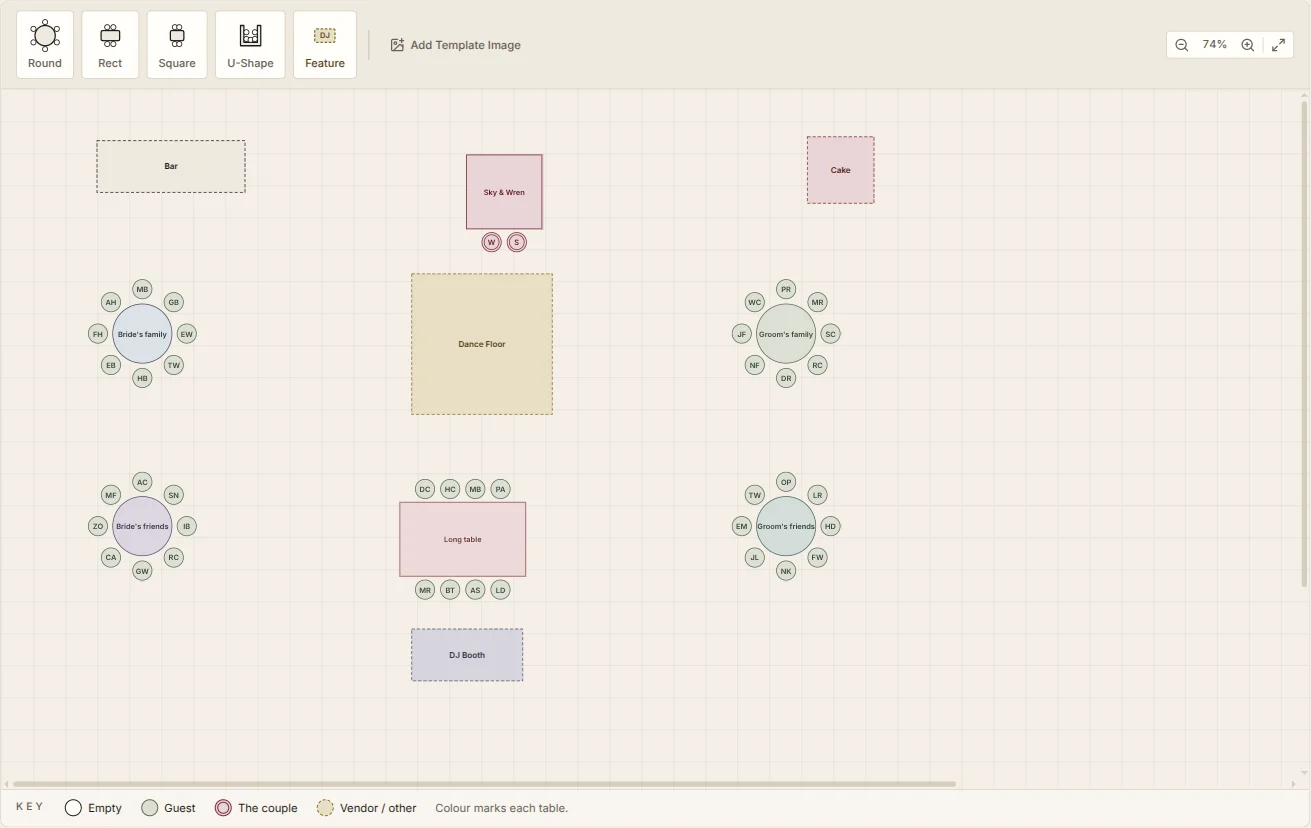Click seat GB at Bride's family
This screenshot has width=1311, height=828.
pyautogui.click(x=174, y=302)
